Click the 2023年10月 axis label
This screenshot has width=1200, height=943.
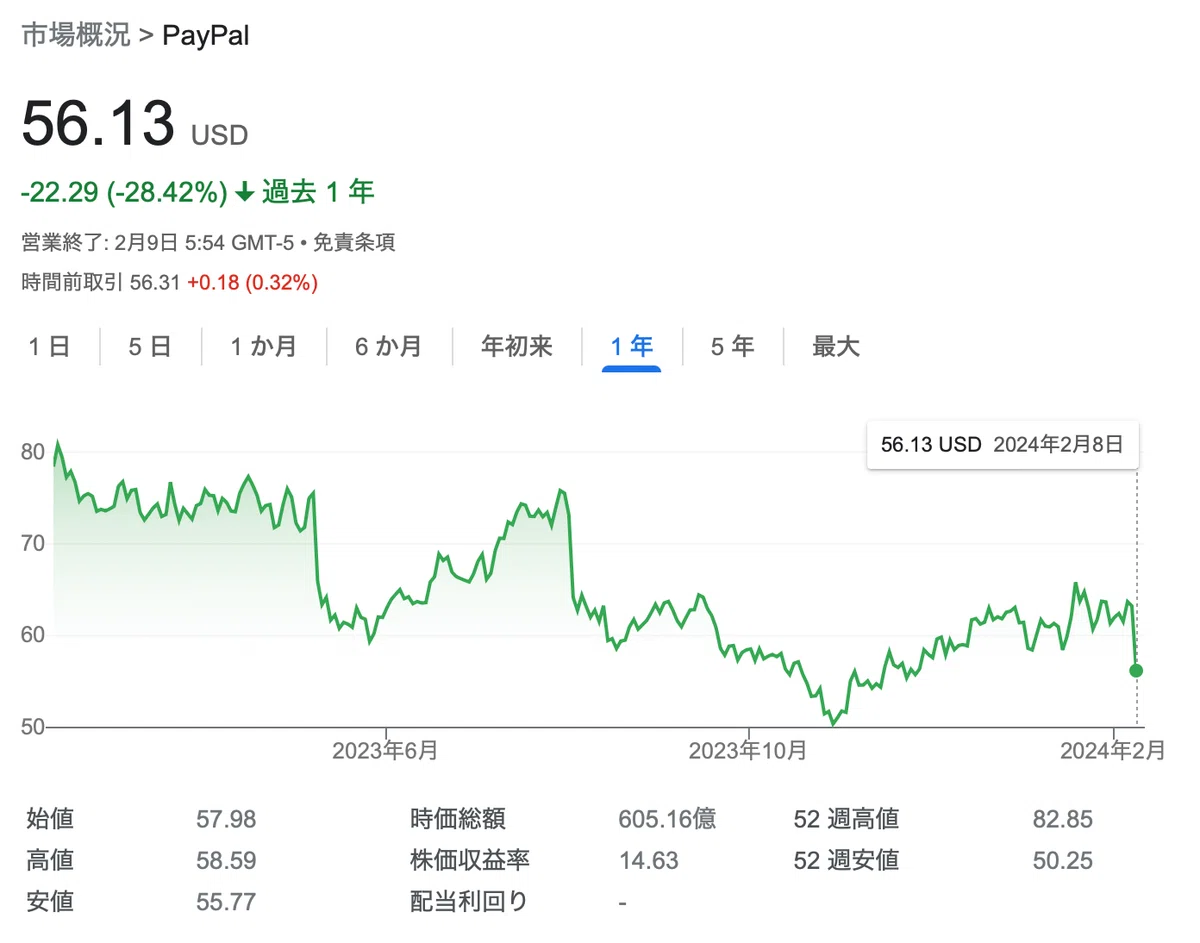[x=747, y=751]
